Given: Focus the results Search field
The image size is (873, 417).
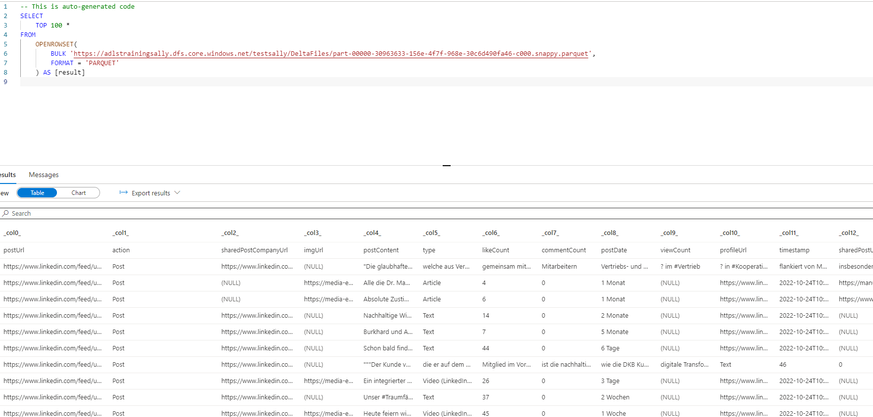Looking at the screenshot, I should [x=436, y=213].
